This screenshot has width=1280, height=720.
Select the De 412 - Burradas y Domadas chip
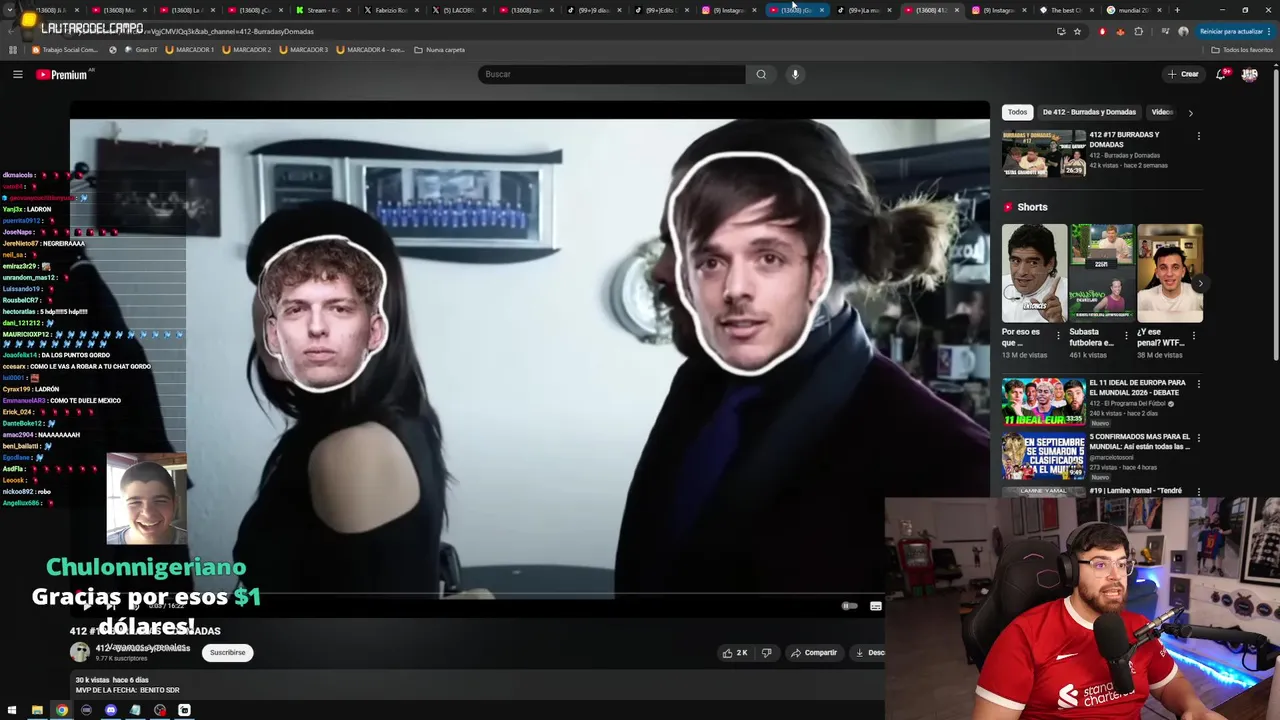pos(1089,112)
